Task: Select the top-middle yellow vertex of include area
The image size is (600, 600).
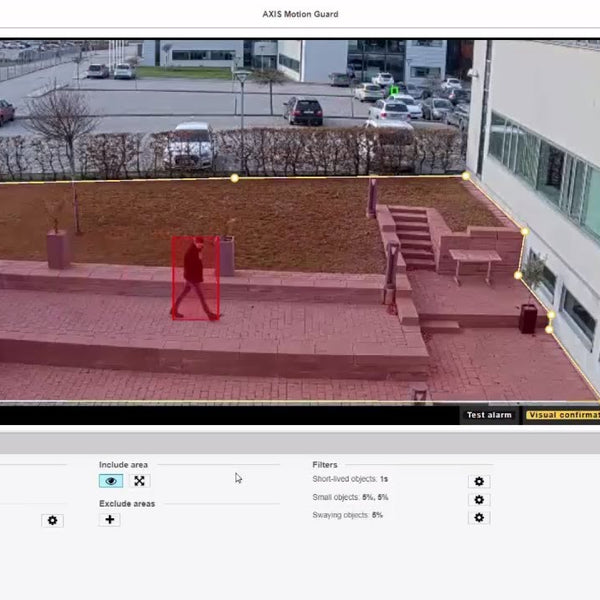Action: coord(235,178)
